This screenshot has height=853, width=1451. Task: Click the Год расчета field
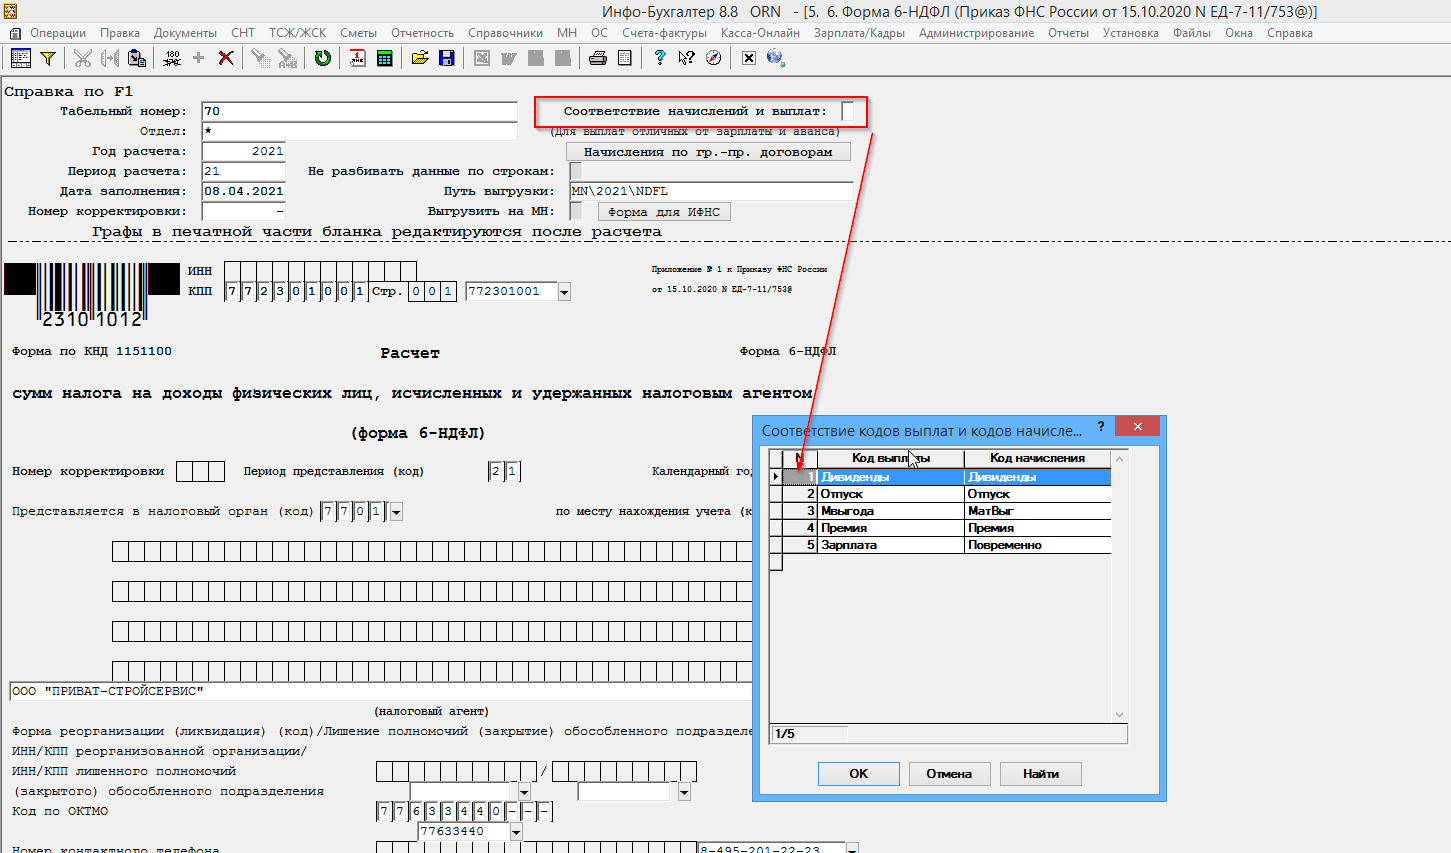point(244,151)
